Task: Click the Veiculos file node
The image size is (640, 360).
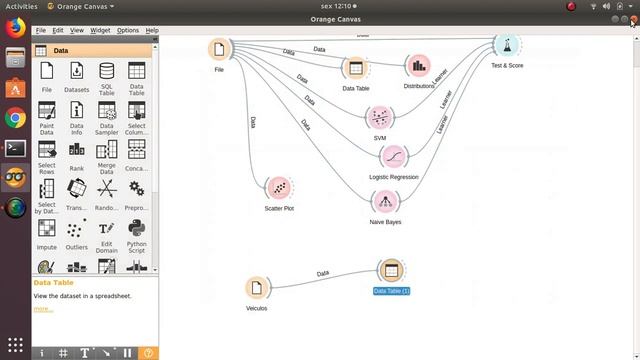Action: (x=256, y=288)
